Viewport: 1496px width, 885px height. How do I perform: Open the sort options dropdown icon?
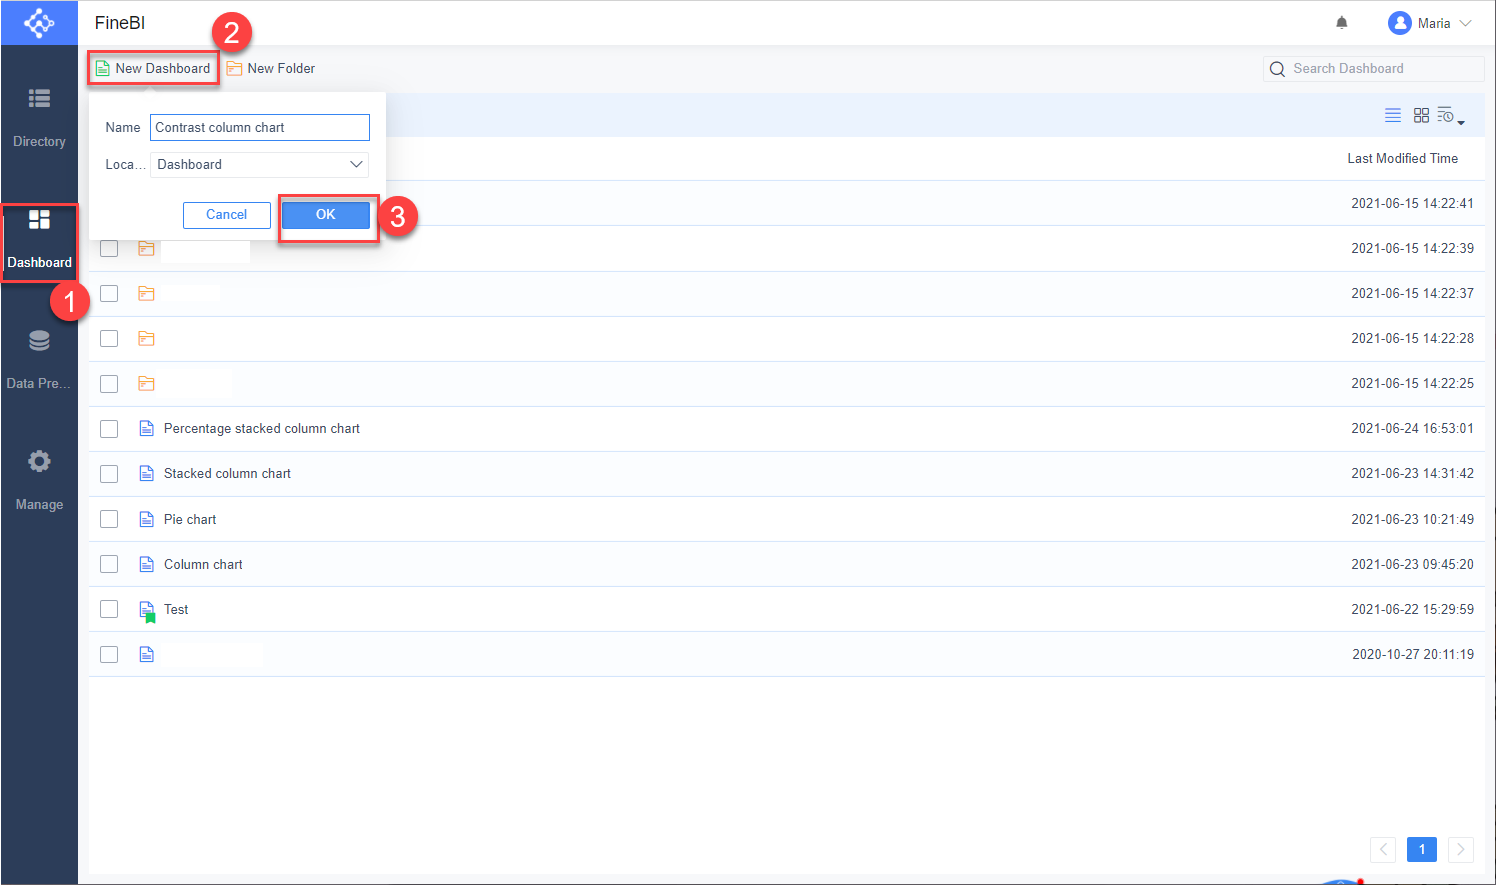click(x=1450, y=116)
